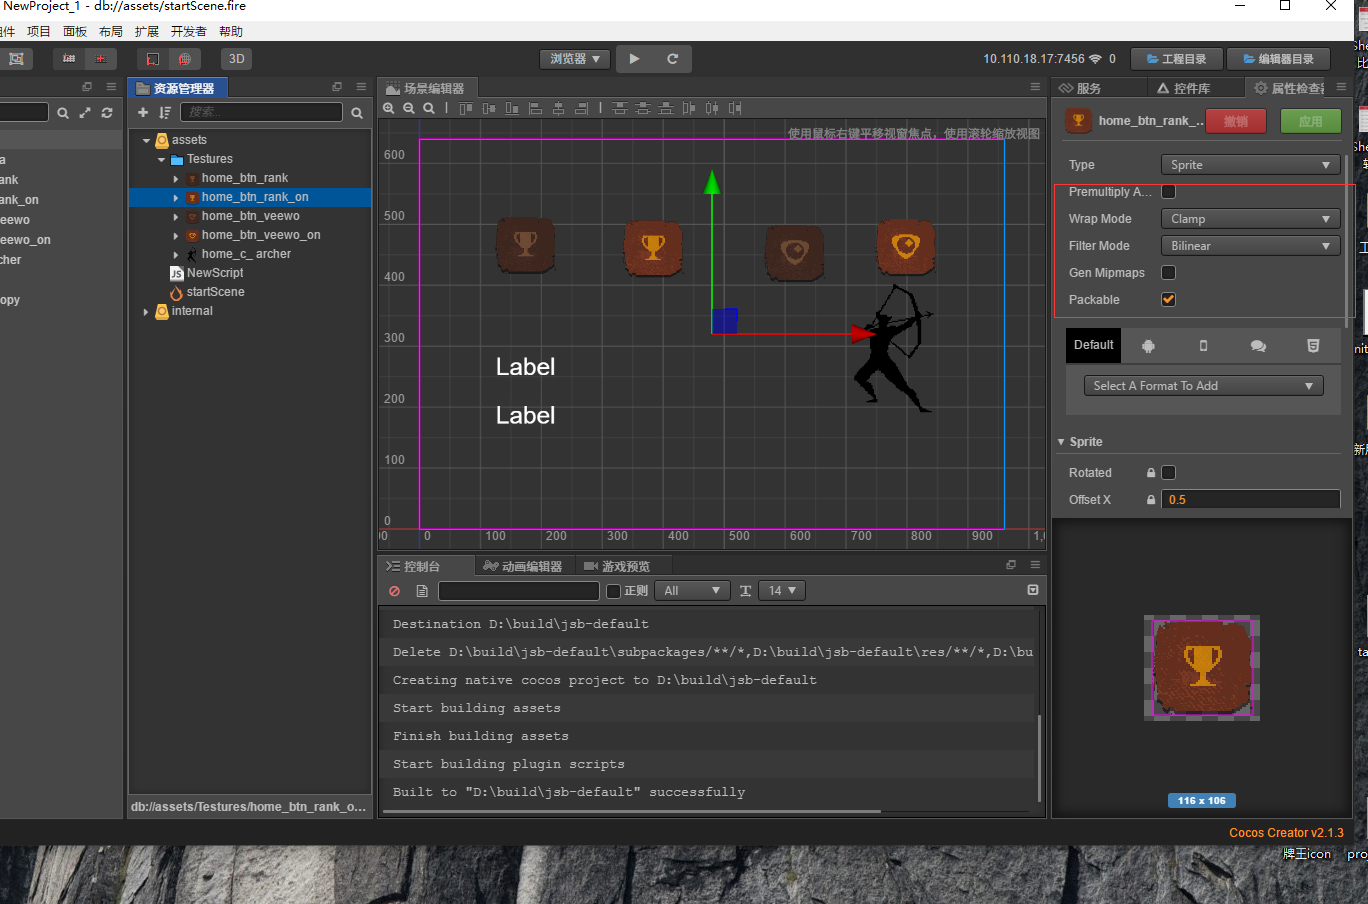Image resolution: width=1368 pixels, height=904 pixels.
Task: Click the create asset plus icon
Action: point(143,113)
